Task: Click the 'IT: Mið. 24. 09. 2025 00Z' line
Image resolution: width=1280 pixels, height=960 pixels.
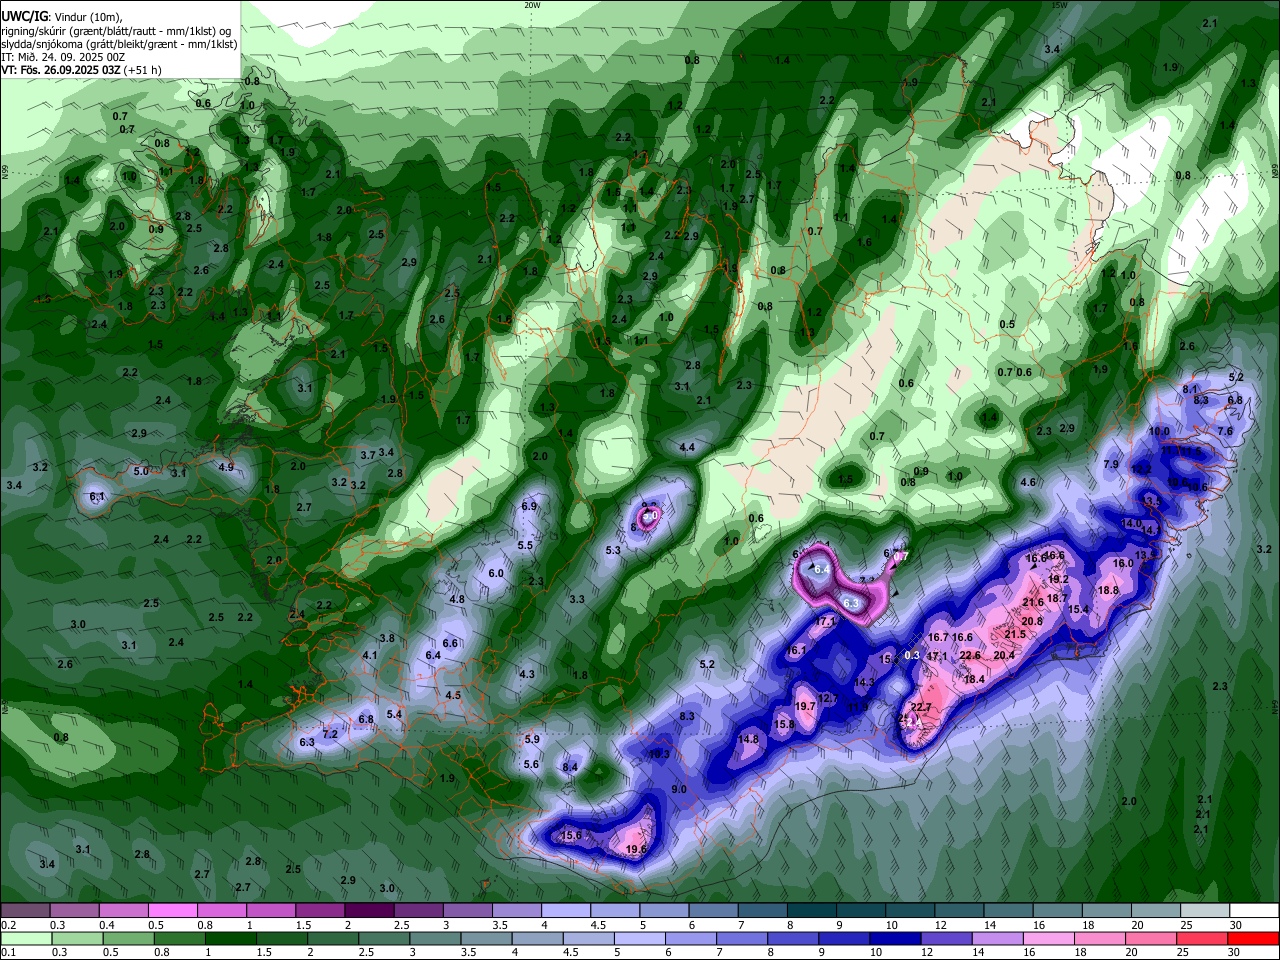Action: point(63,57)
